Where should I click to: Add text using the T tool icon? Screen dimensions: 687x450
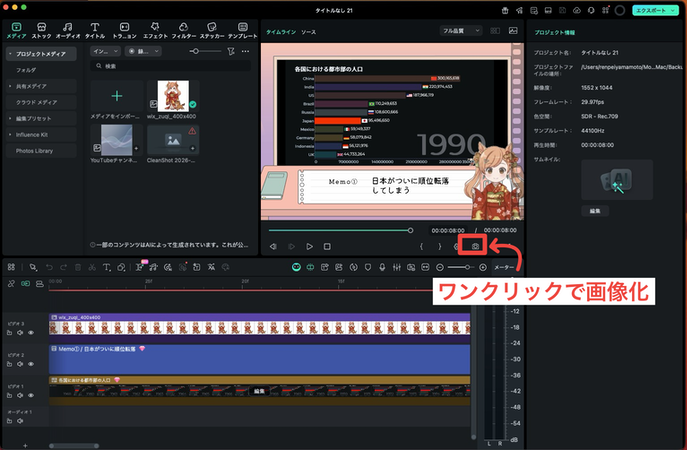pyautogui.click(x=106, y=267)
